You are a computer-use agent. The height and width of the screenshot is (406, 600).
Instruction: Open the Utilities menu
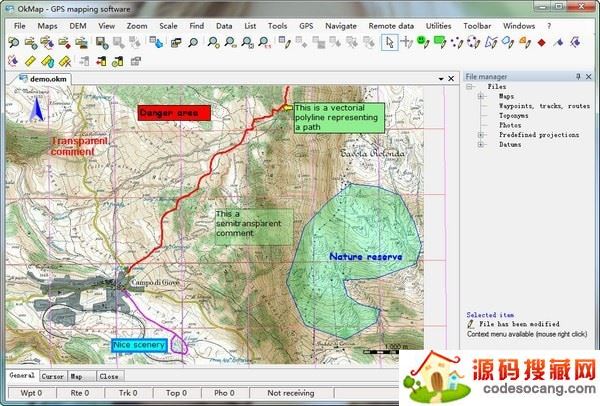tap(437, 24)
